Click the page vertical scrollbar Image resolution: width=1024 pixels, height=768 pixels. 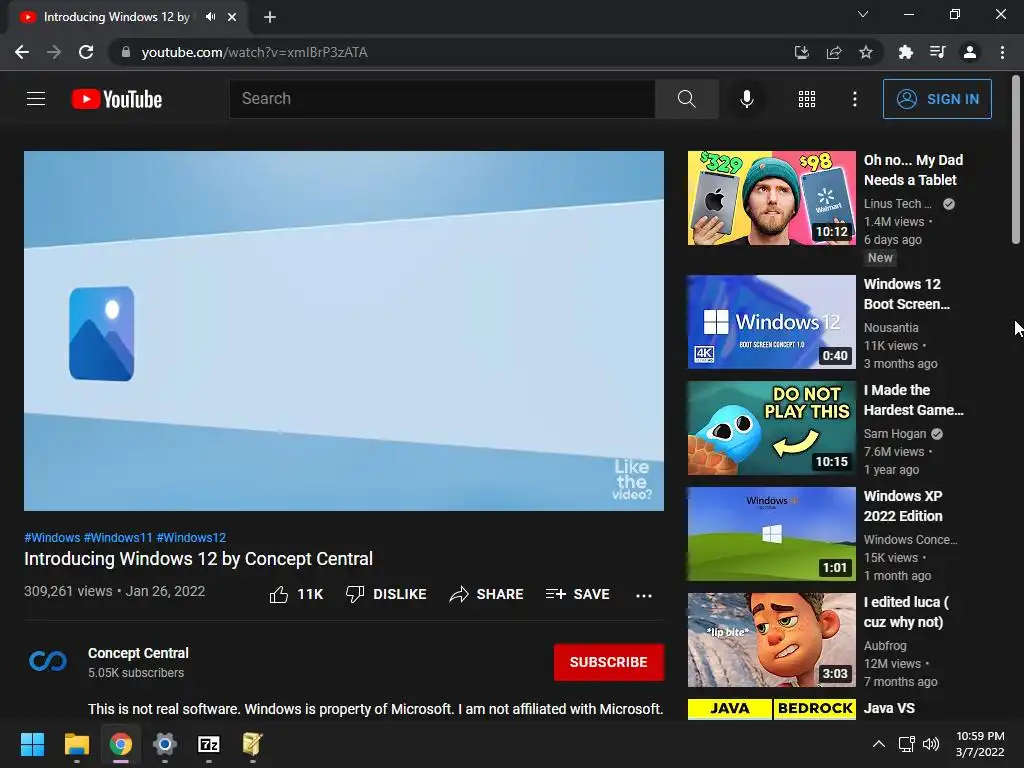pyautogui.click(x=1016, y=160)
